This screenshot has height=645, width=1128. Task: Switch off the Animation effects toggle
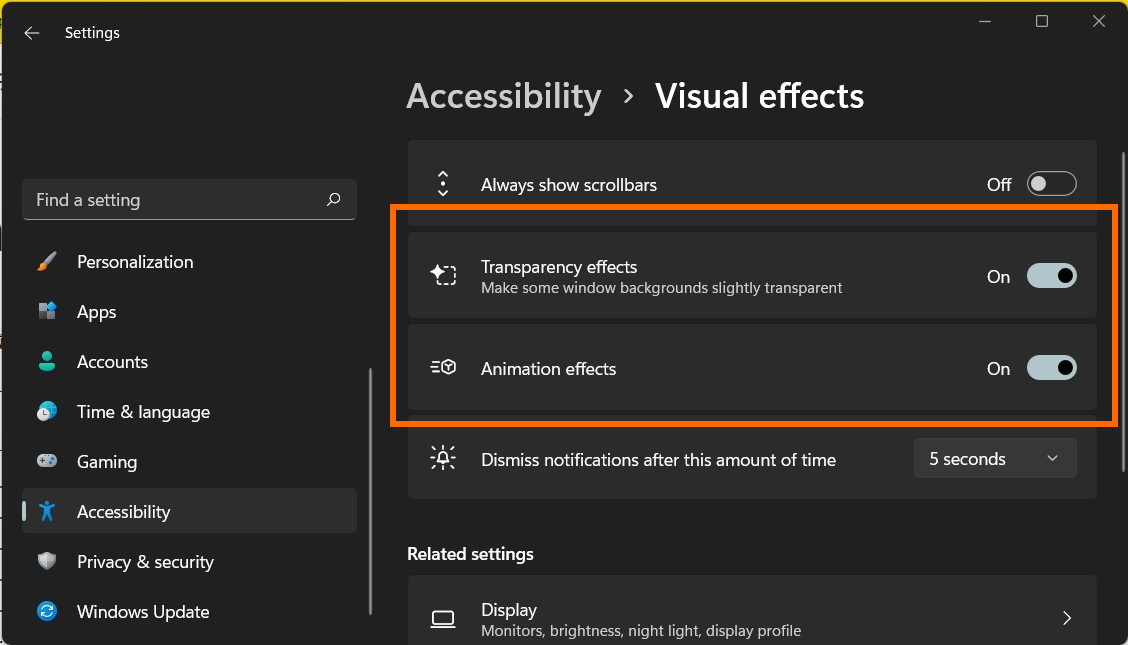1051,368
